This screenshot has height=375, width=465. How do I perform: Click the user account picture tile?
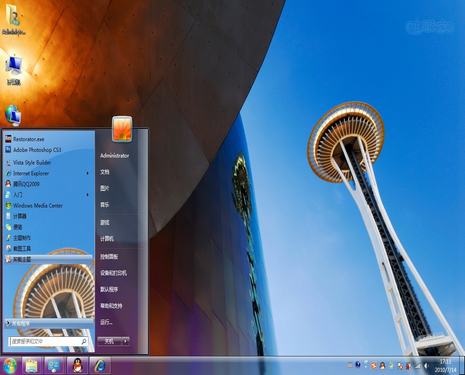point(122,129)
